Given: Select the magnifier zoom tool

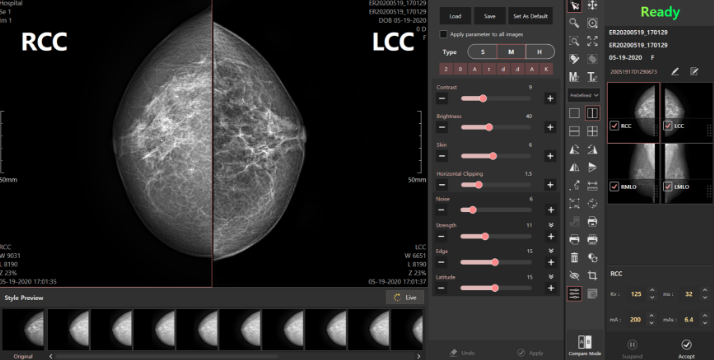Looking at the screenshot, I should [575, 23].
